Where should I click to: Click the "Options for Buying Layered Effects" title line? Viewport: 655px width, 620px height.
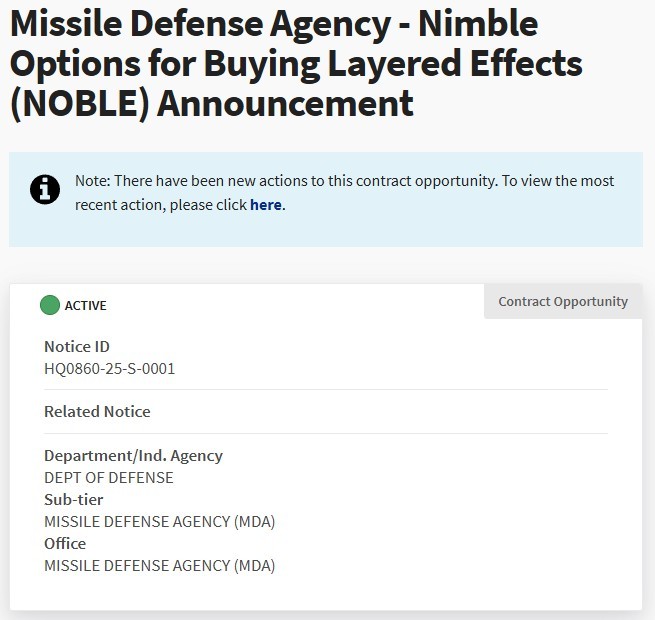[x=295, y=63]
